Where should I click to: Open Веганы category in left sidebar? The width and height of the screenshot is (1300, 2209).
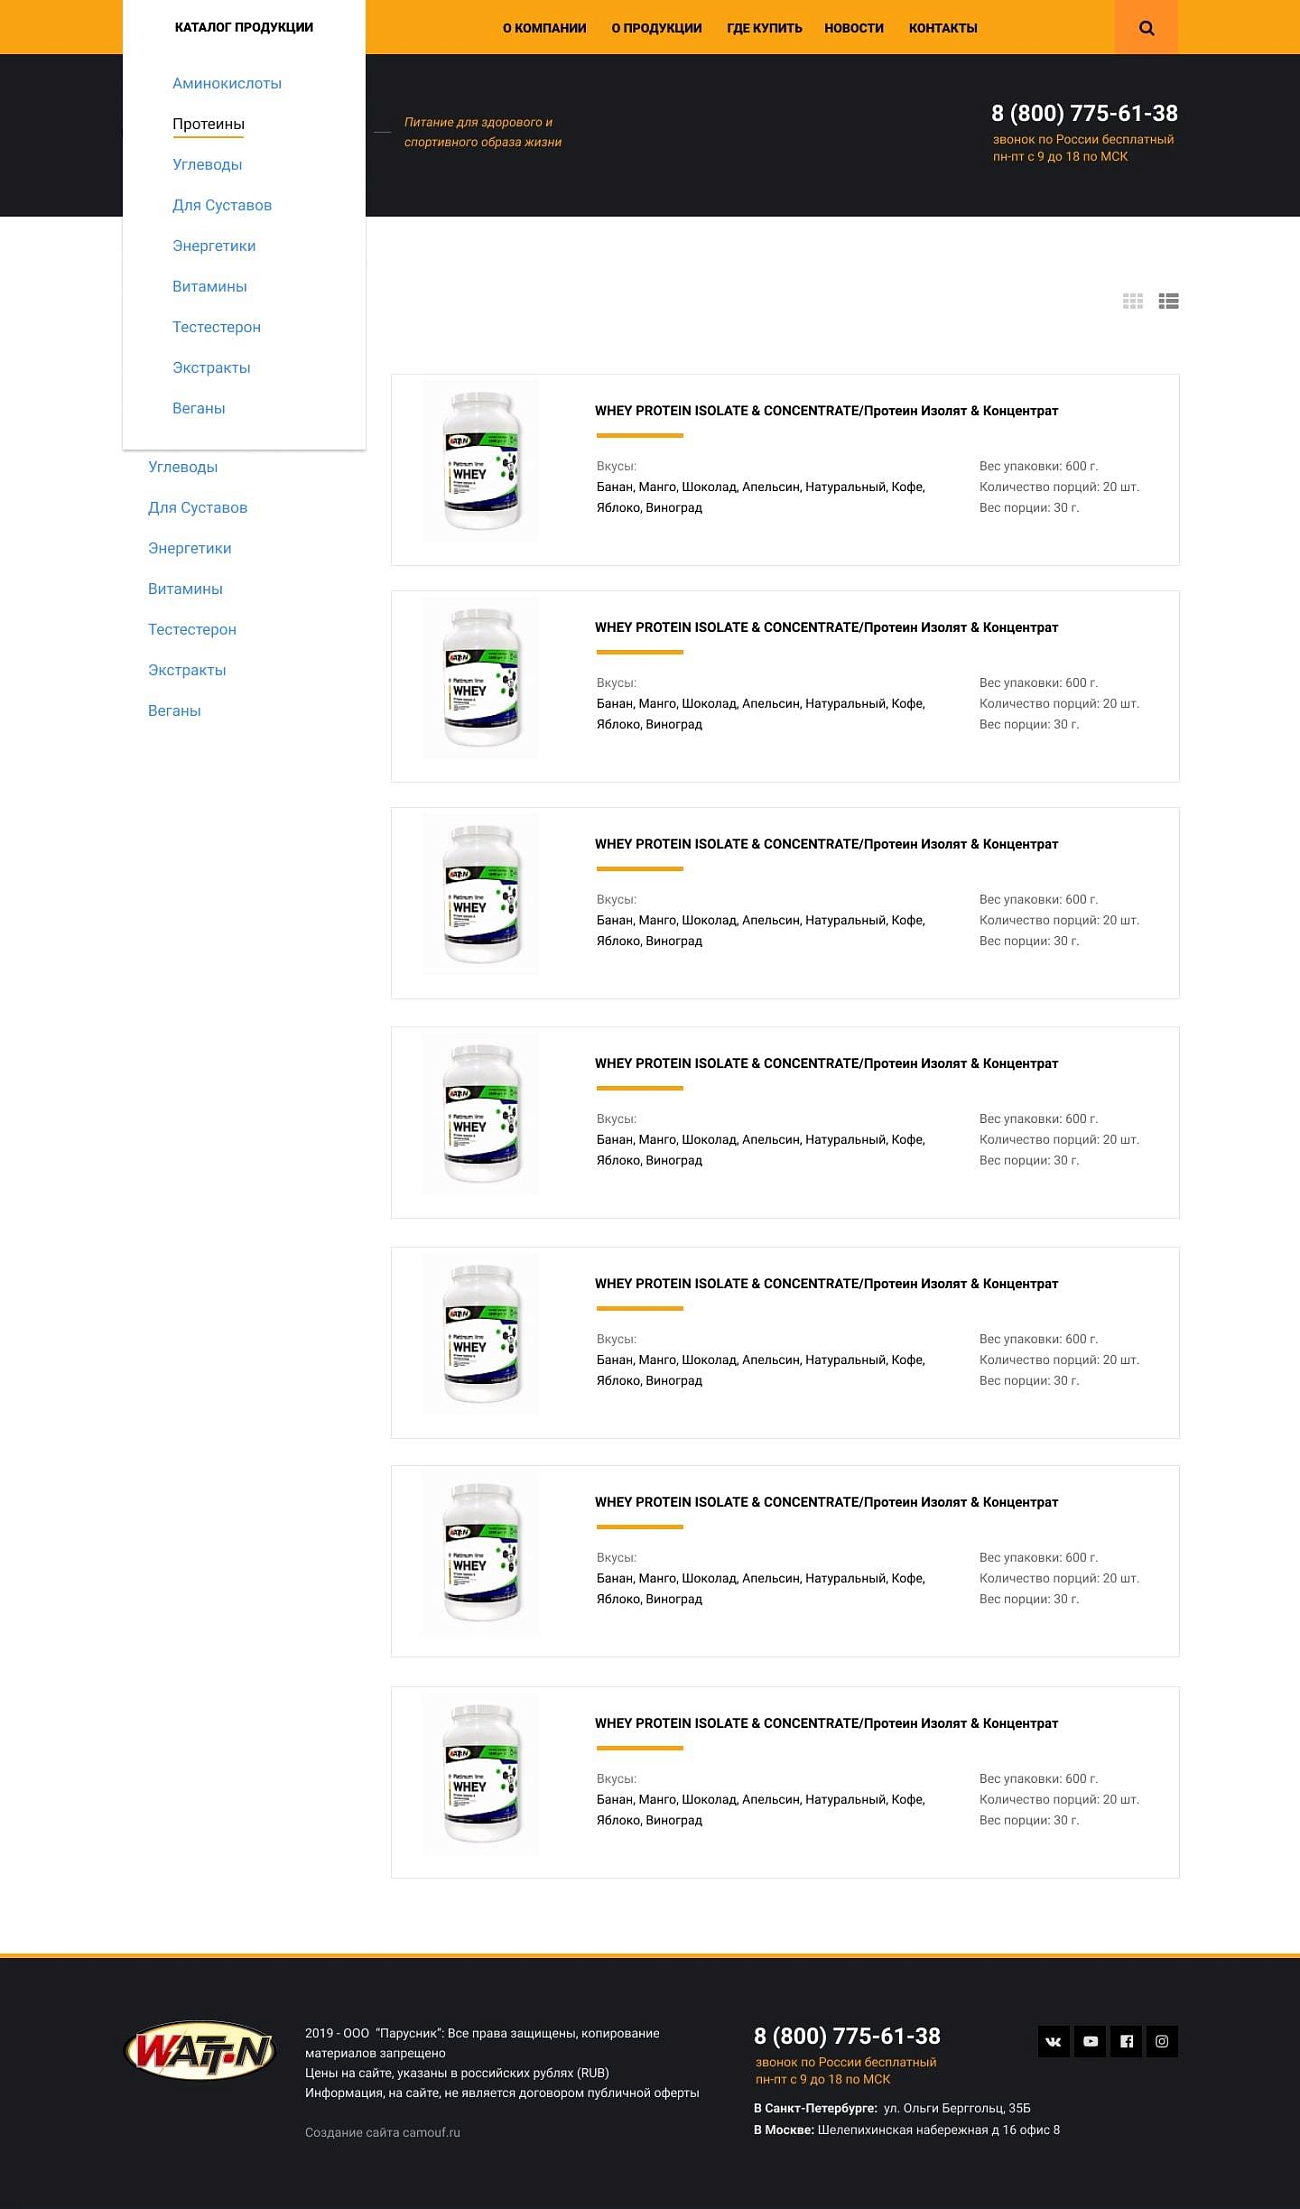point(174,711)
